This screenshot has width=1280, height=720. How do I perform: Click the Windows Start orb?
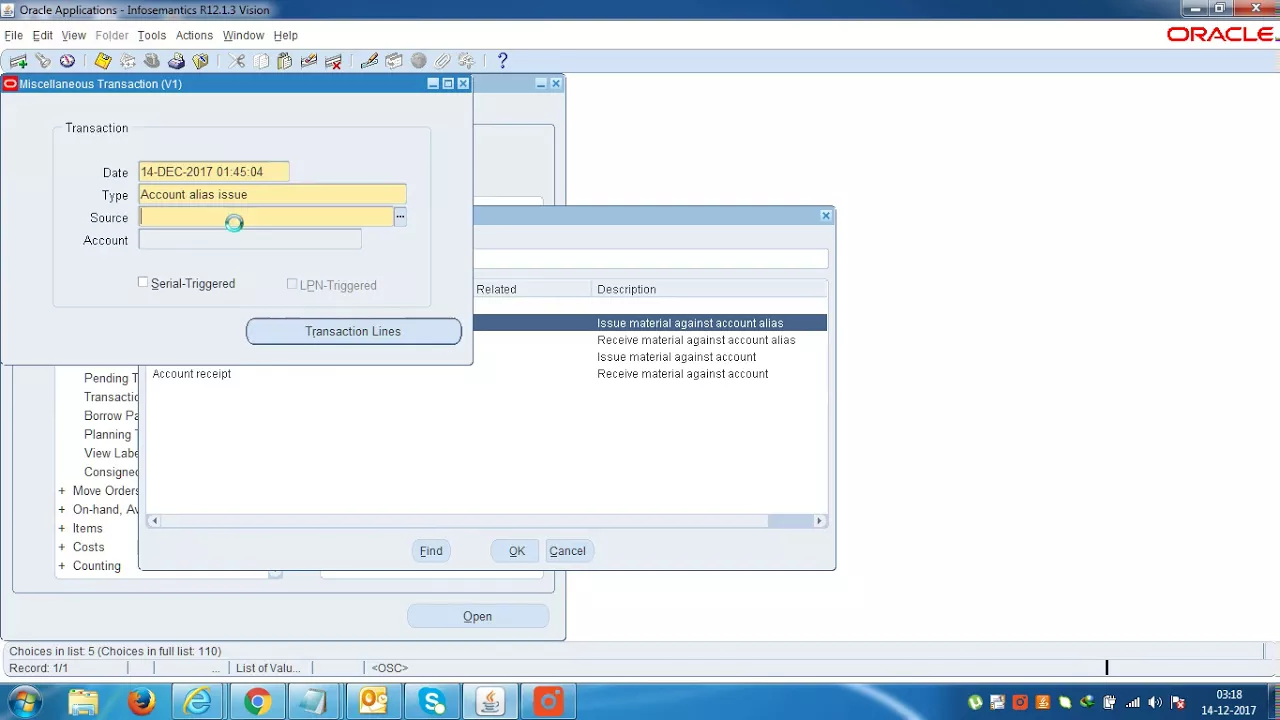pyautogui.click(x=25, y=702)
